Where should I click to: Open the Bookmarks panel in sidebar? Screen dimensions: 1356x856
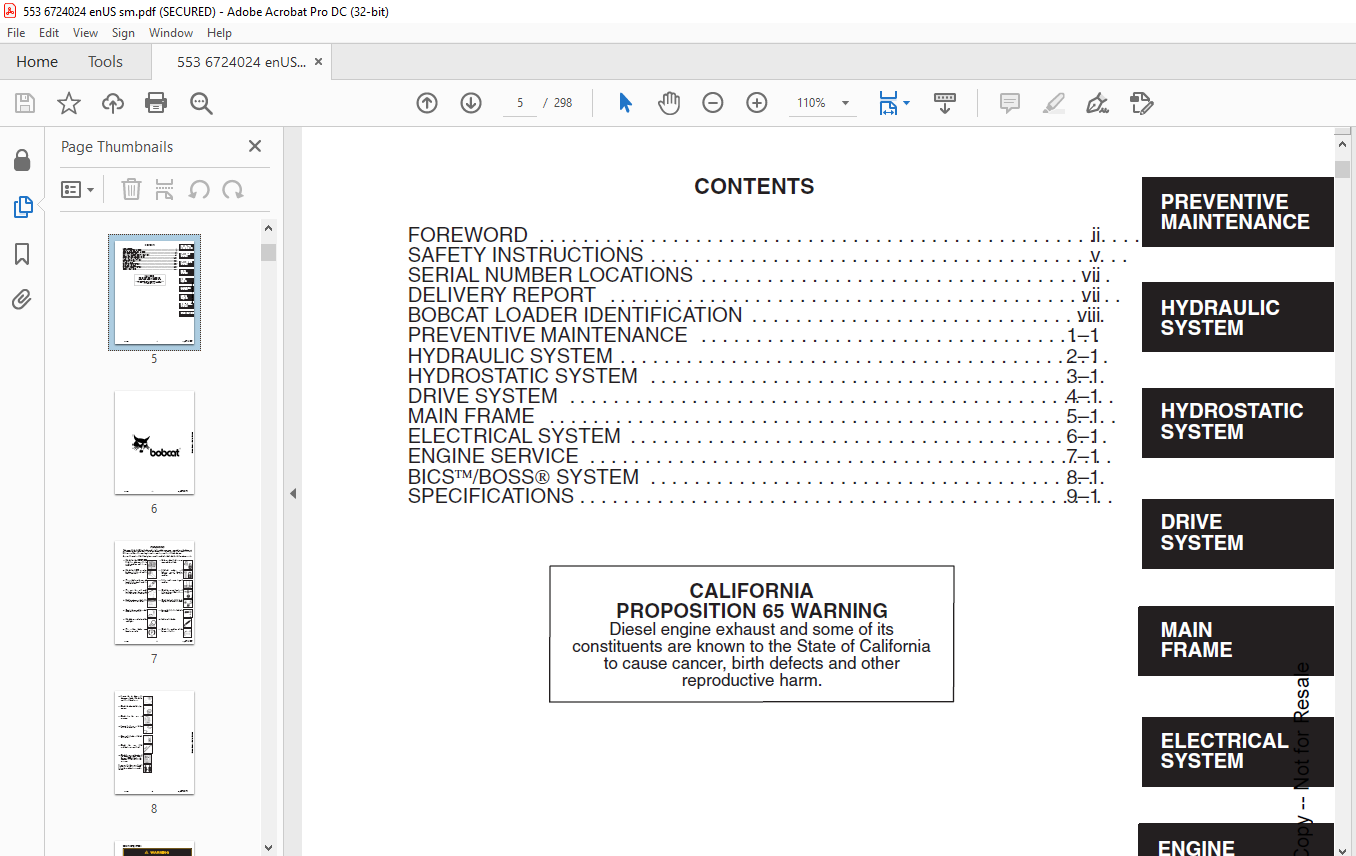(x=22, y=254)
